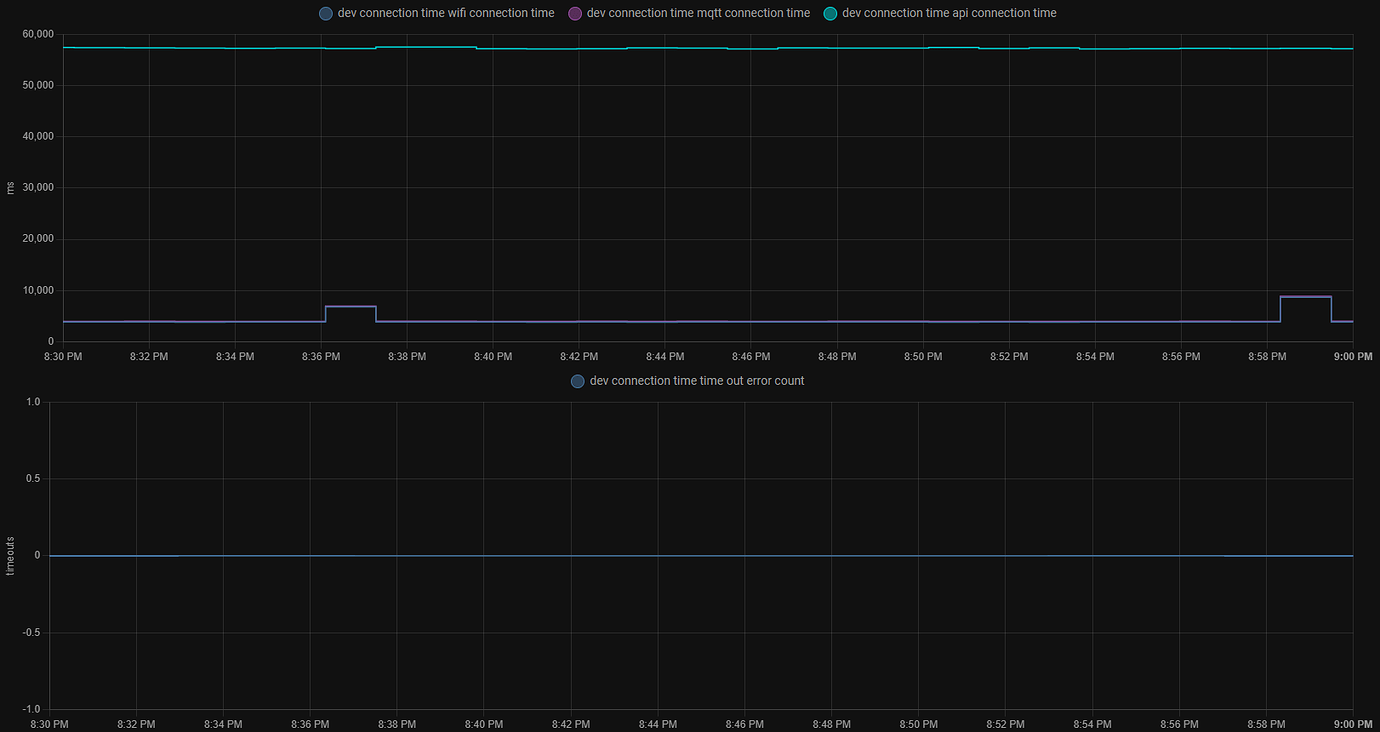
Task: Toggle the time out error count legend circle
Action: tap(577, 381)
